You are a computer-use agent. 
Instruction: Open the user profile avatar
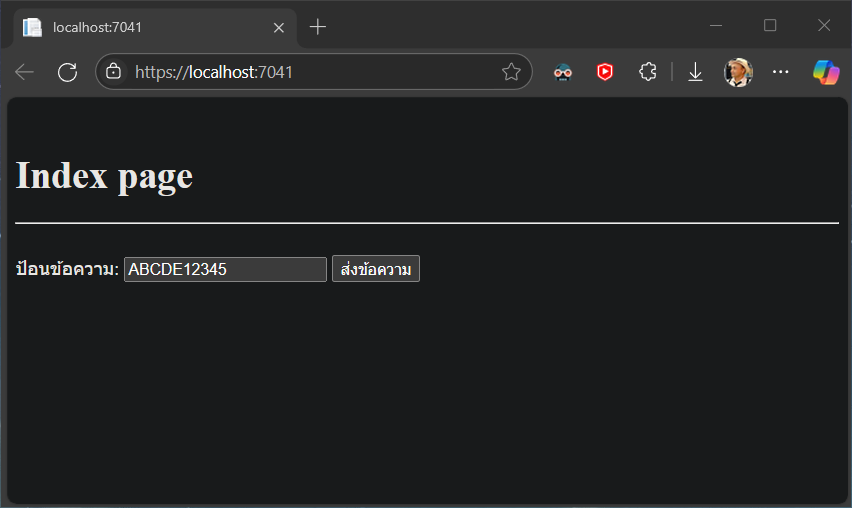pos(738,72)
